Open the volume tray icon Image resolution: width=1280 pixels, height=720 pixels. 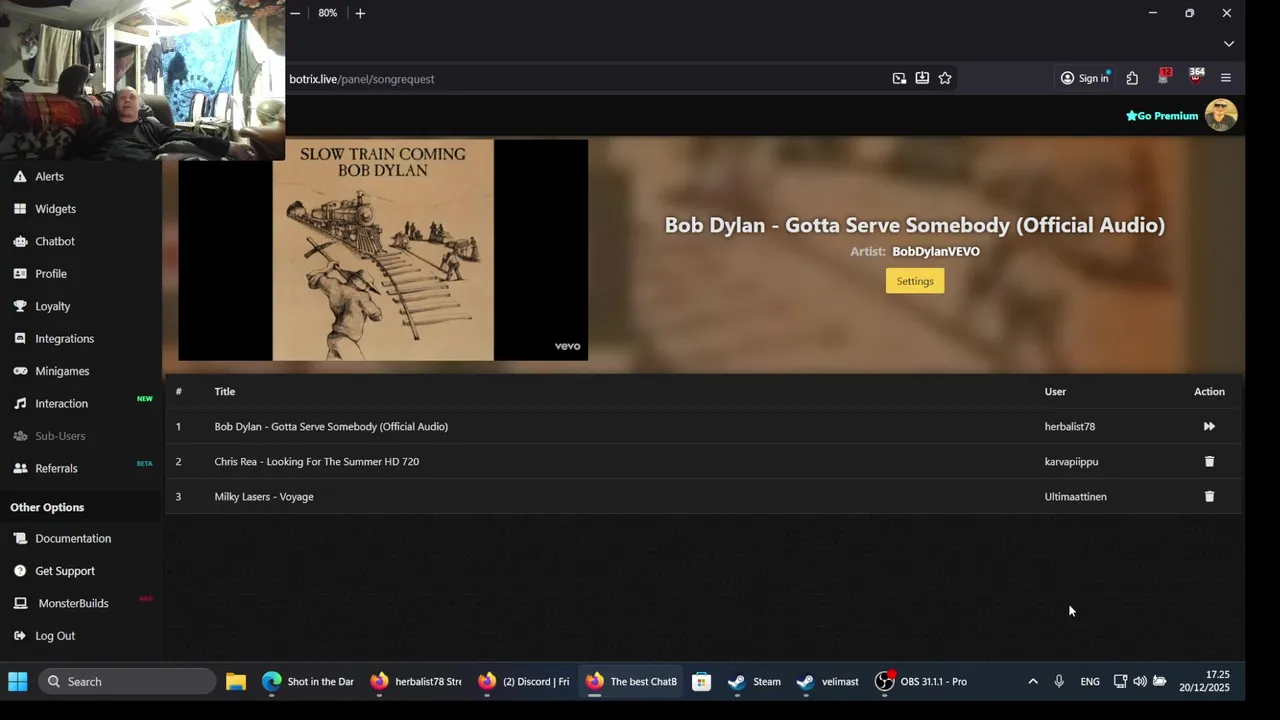point(1140,682)
